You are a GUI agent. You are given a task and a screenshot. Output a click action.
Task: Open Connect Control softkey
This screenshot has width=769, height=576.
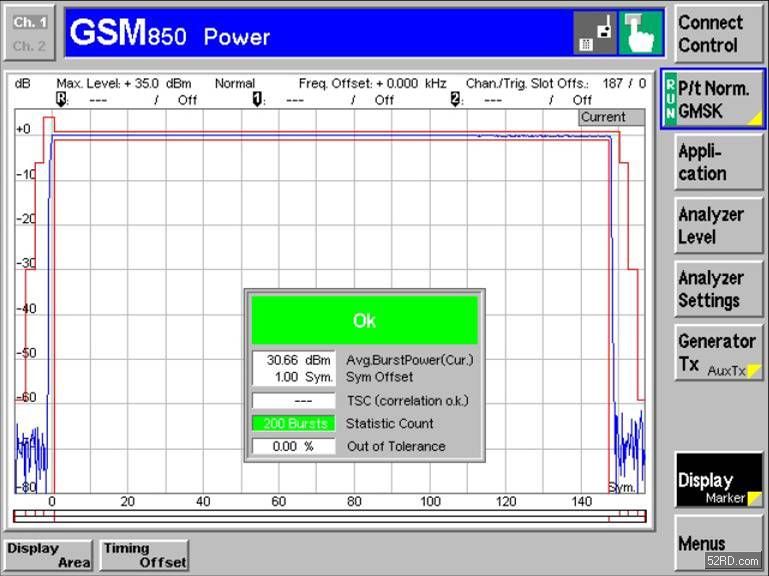(718, 33)
